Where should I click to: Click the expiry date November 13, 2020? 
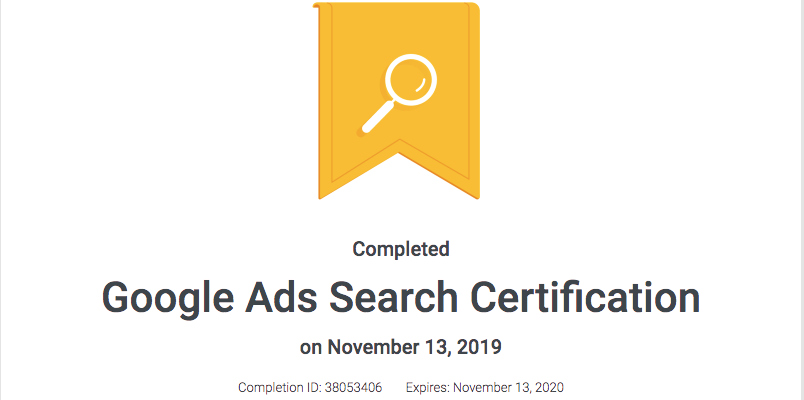click(x=509, y=387)
